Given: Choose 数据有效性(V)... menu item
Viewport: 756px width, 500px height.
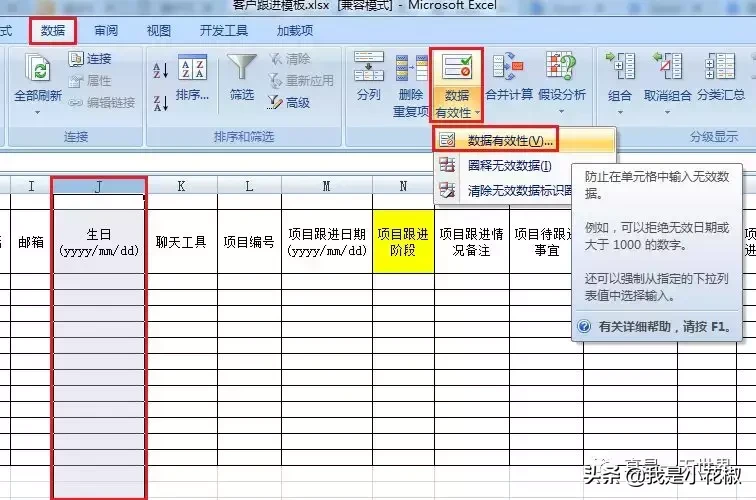Looking at the screenshot, I should coord(524,140).
